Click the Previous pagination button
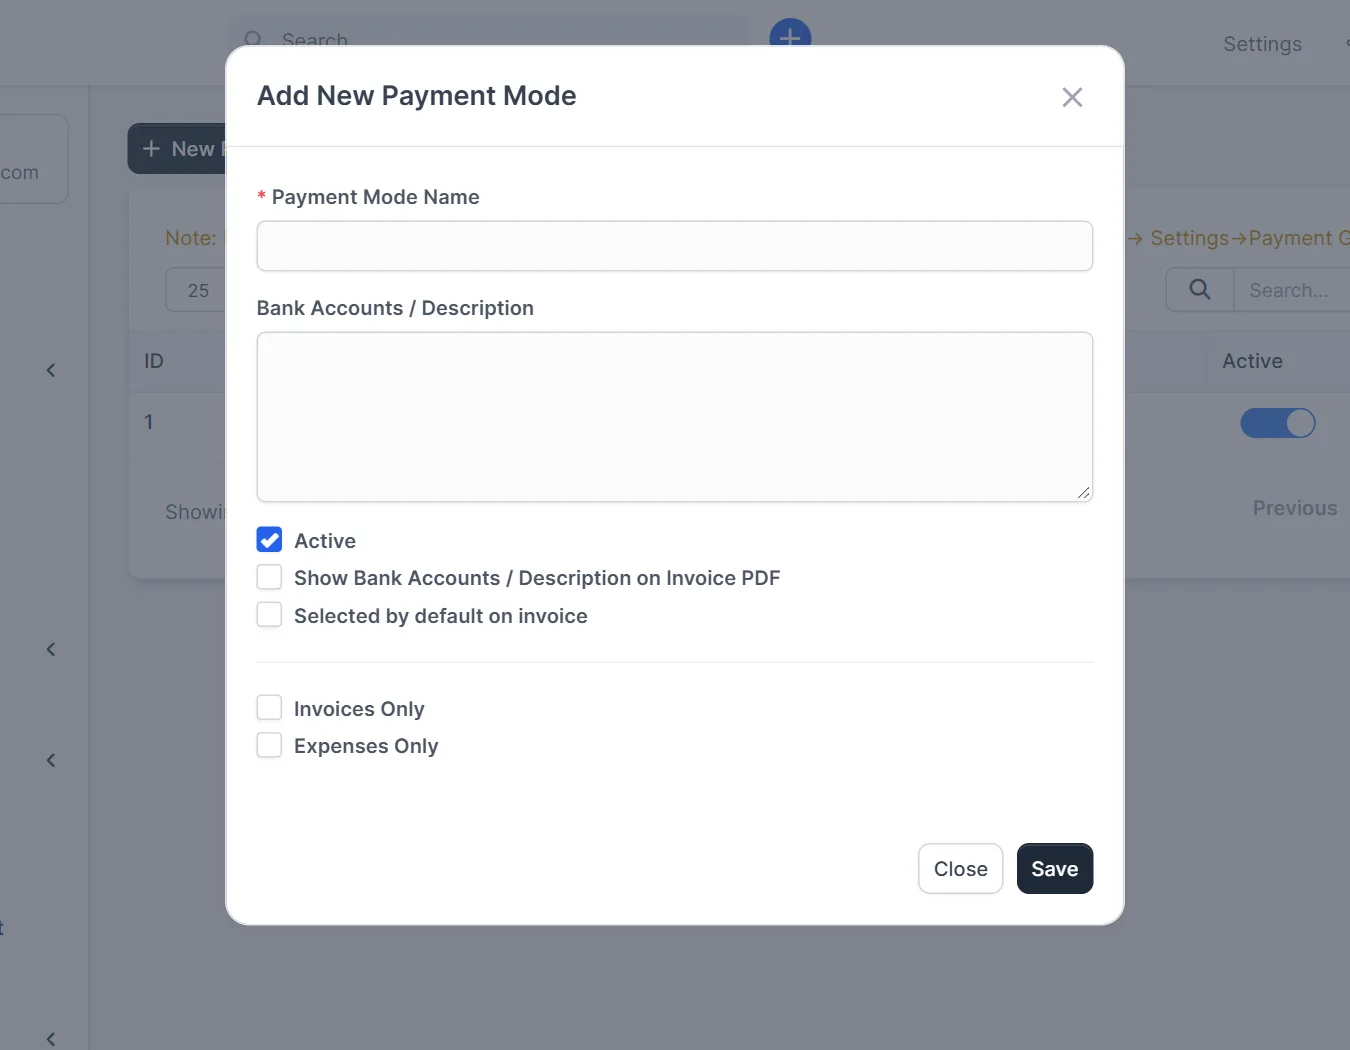The width and height of the screenshot is (1350, 1050). pyautogui.click(x=1295, y=508)
